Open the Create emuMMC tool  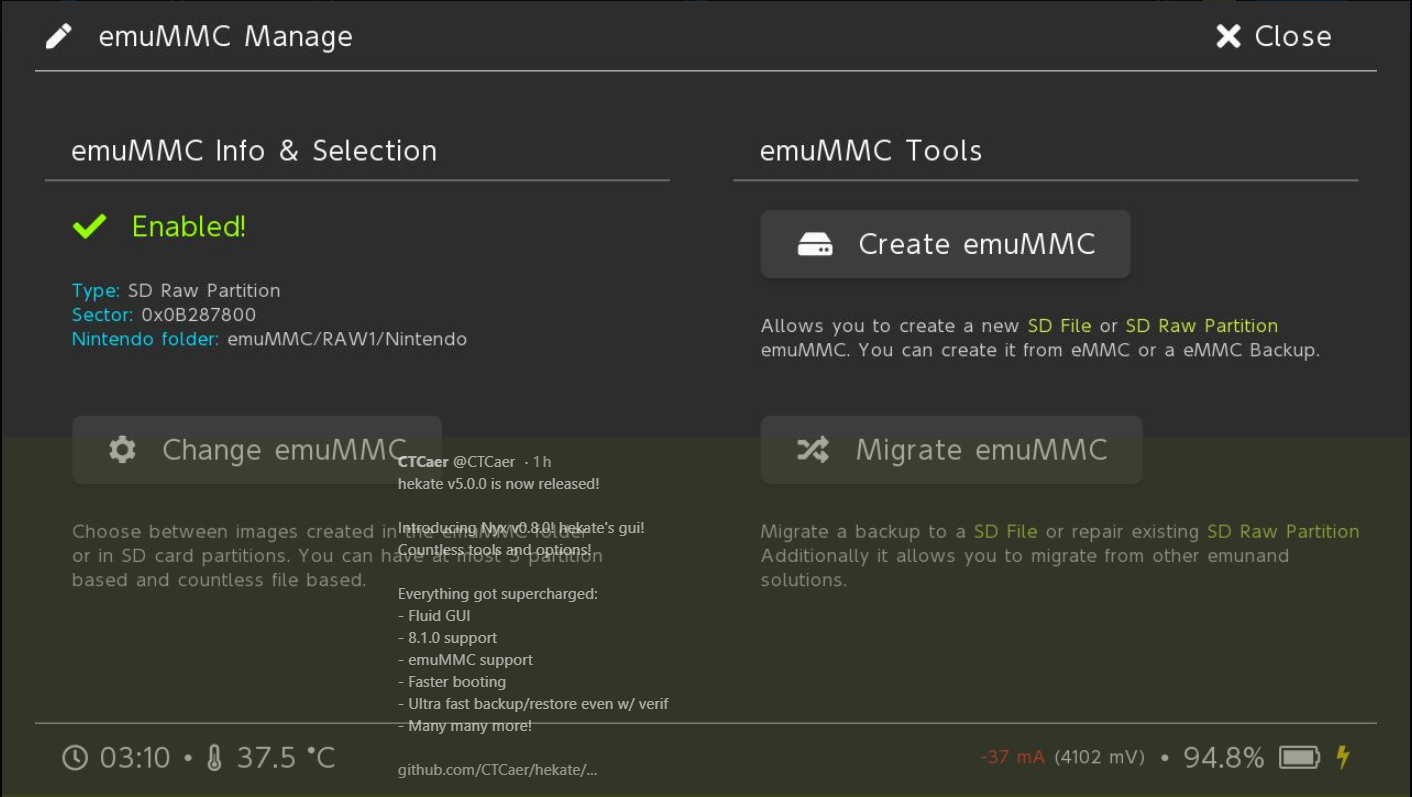point(945,244)
